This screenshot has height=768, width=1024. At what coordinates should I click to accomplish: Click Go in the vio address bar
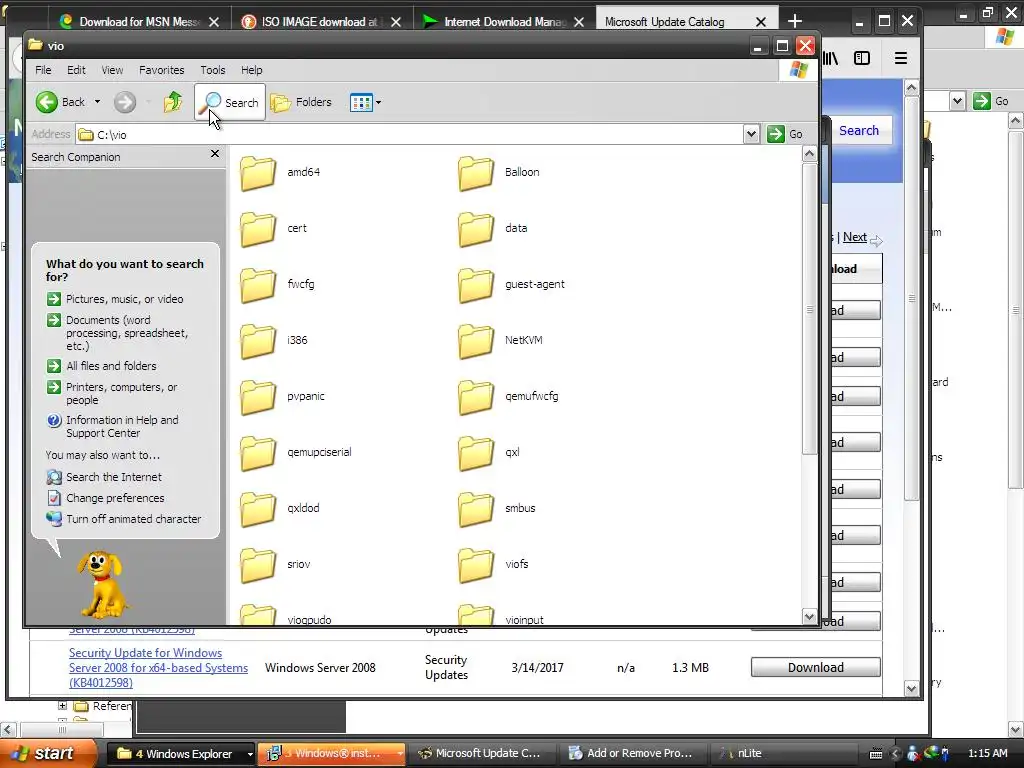[x=786, y=134]
